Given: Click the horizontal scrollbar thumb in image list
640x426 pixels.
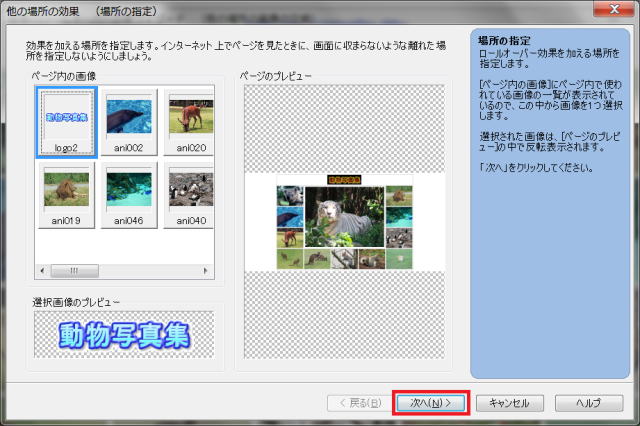Looking at the screenshot, I should (x=74, y=271).
